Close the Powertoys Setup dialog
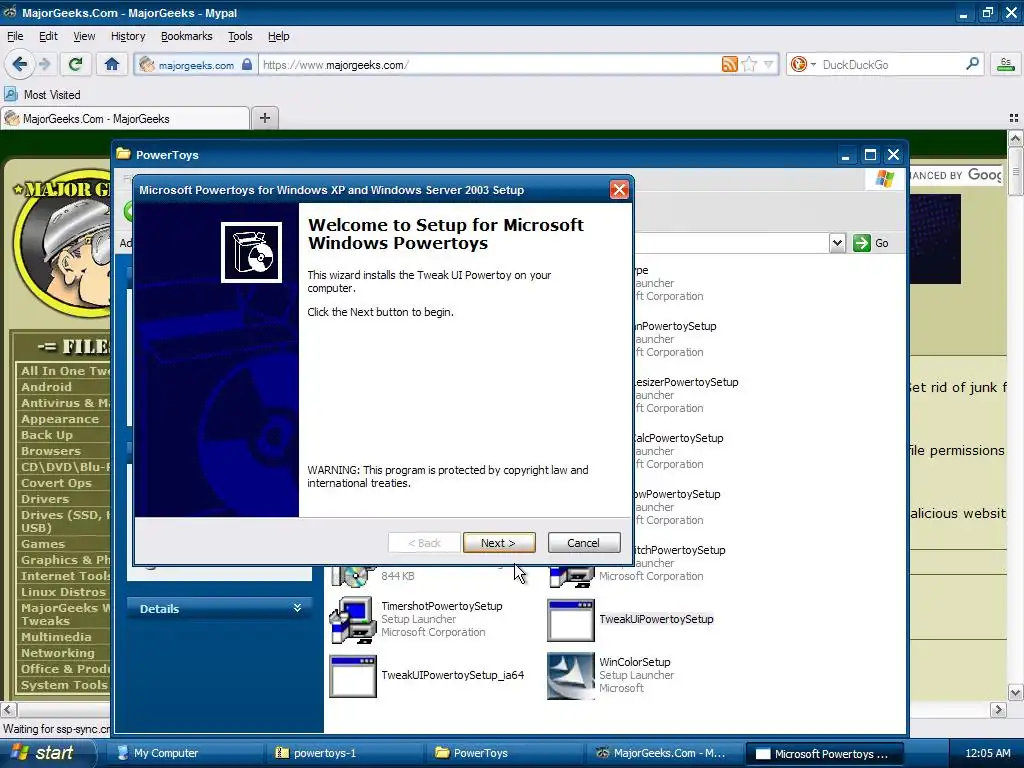Screen dimensions: 1024x768 tap(618, 190)
